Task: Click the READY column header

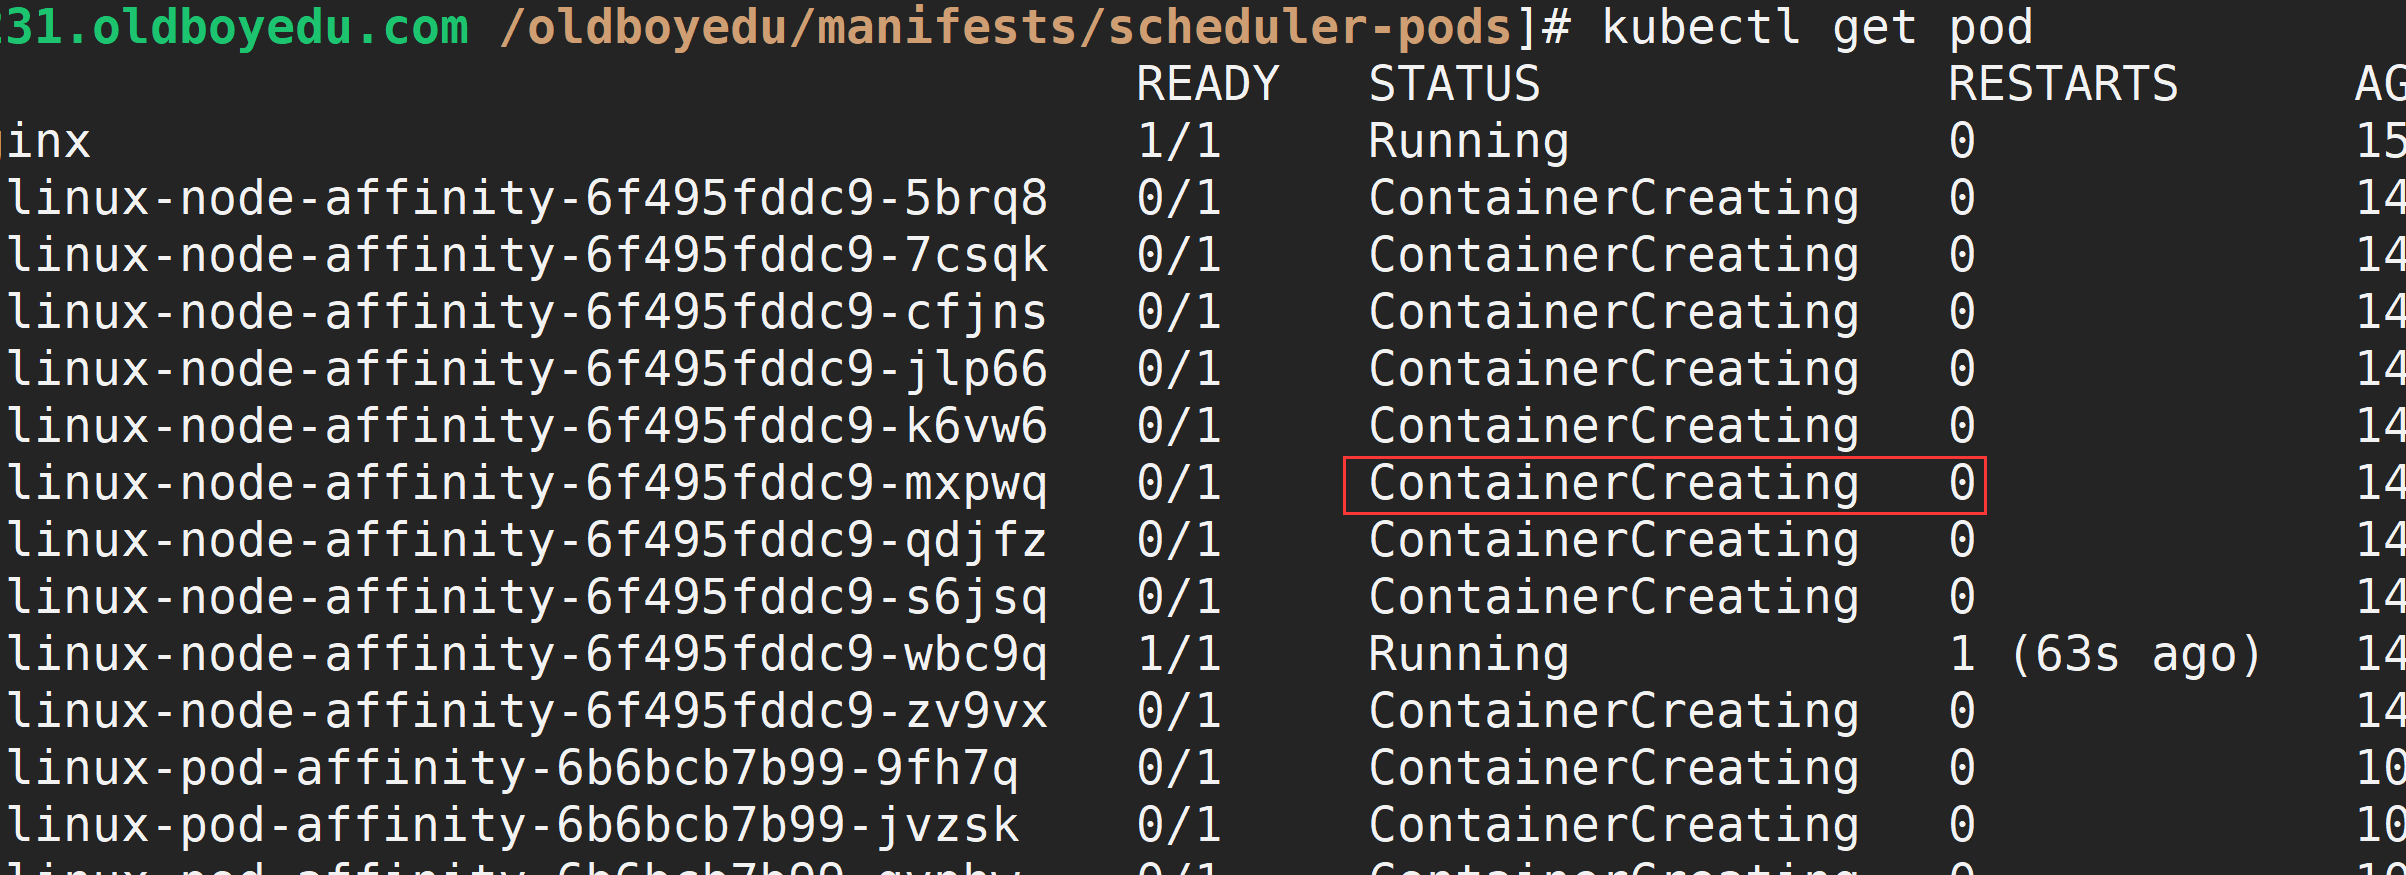Action: [x=1207, y=84]
